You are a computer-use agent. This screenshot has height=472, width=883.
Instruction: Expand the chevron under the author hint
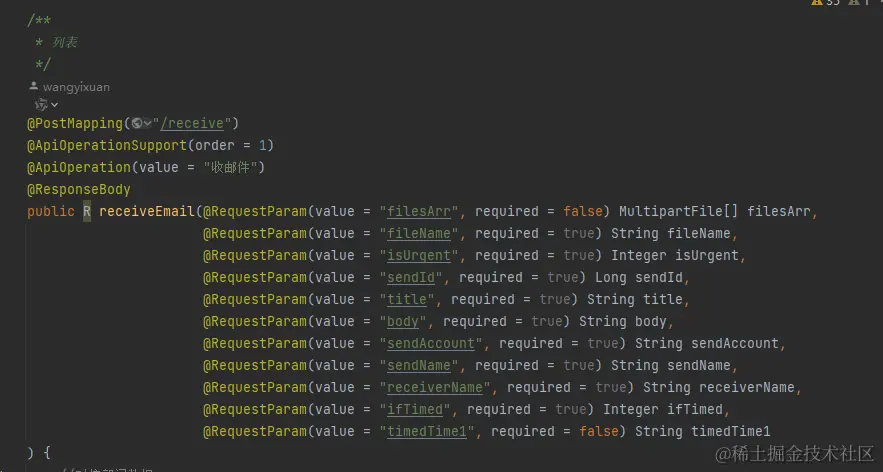point(54,104)
